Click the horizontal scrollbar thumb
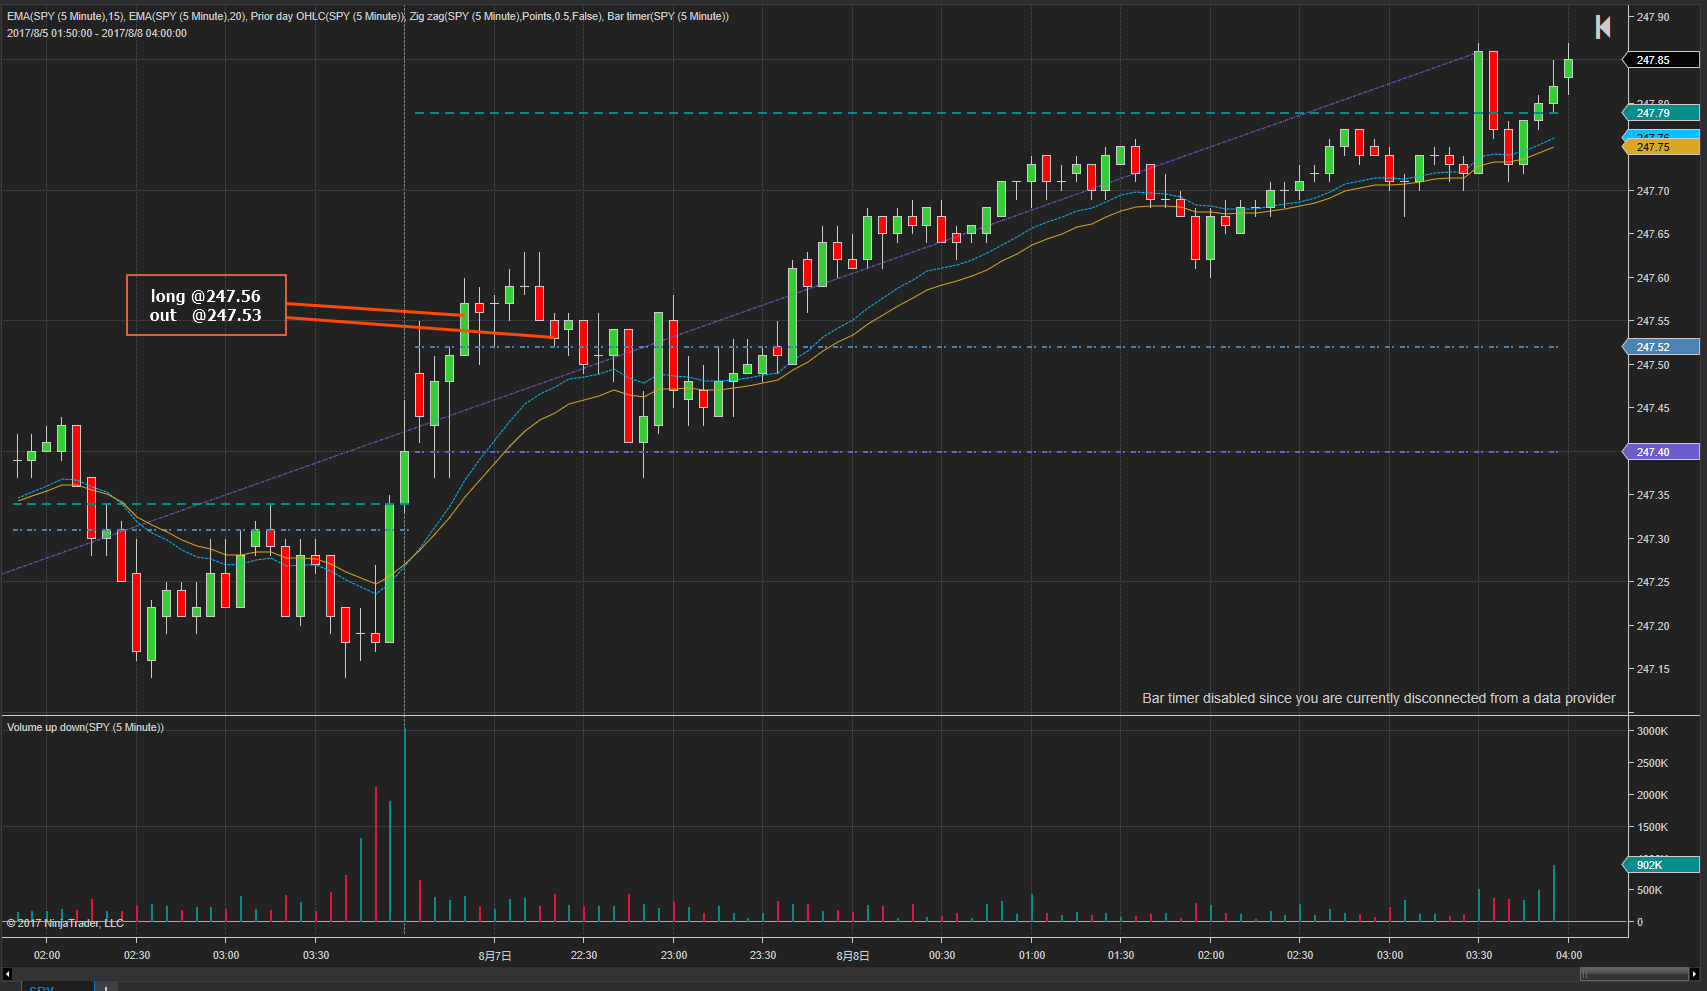1707x991 pixels. (x=1634, y=973)
